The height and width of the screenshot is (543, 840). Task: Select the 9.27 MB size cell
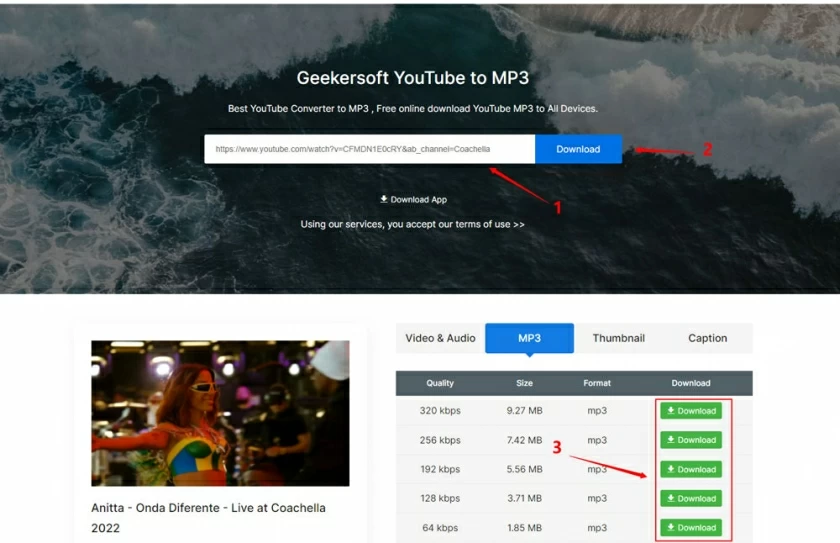[x=524, y=411]
